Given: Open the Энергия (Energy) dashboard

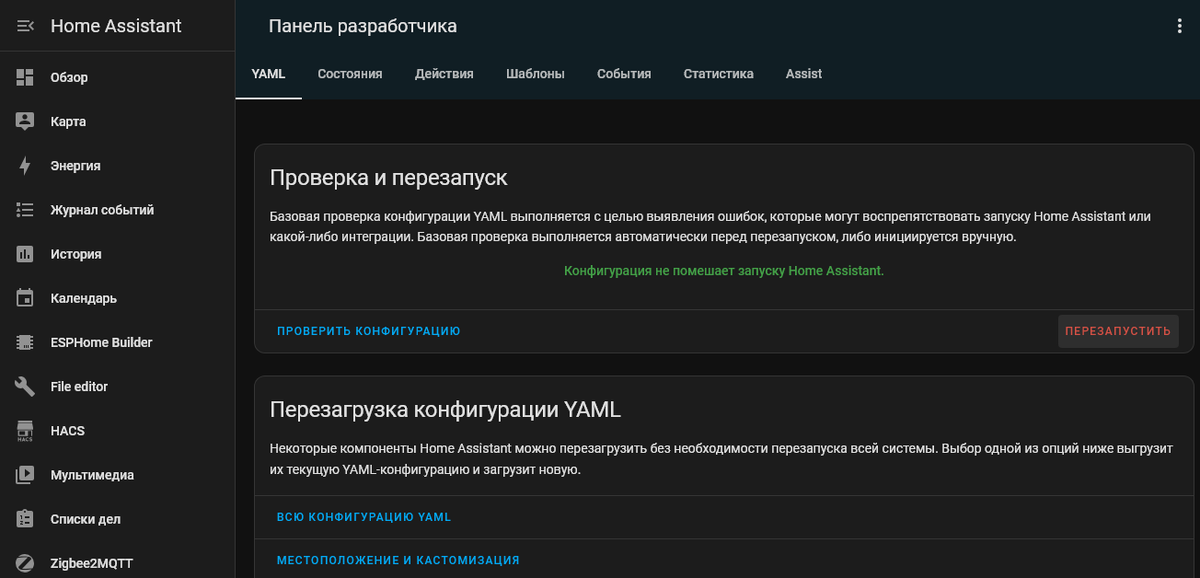Looking at the screenshot, I should click(x=73, y=165).
